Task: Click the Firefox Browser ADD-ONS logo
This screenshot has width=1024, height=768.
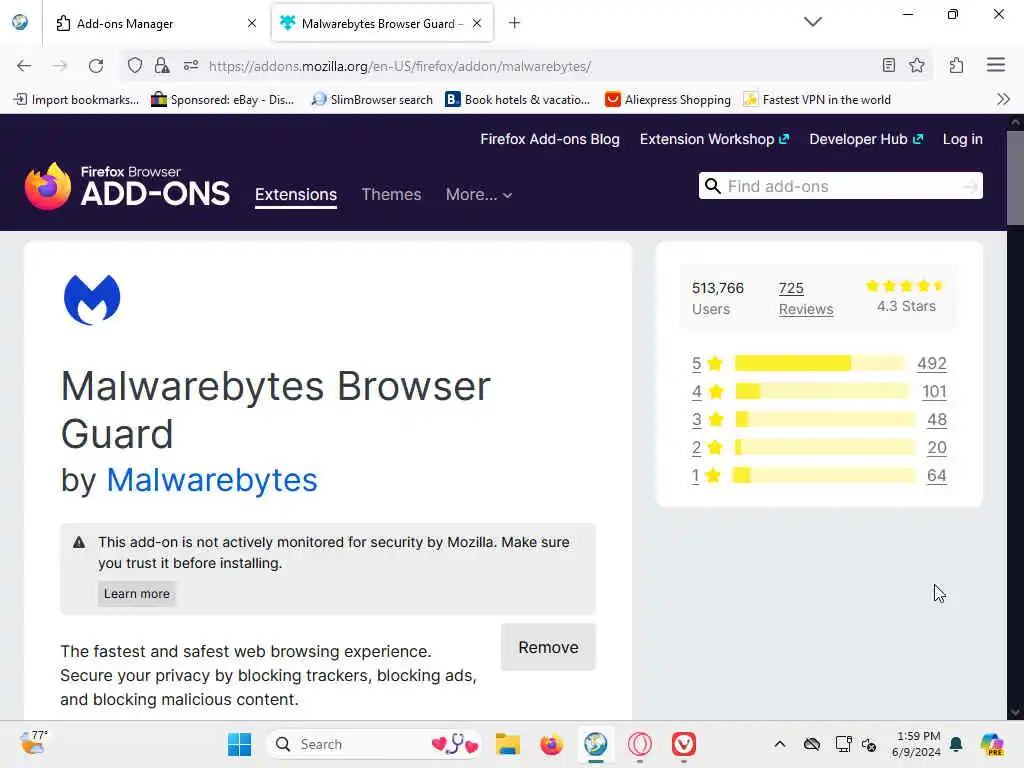Action: [x=127, y=186]
